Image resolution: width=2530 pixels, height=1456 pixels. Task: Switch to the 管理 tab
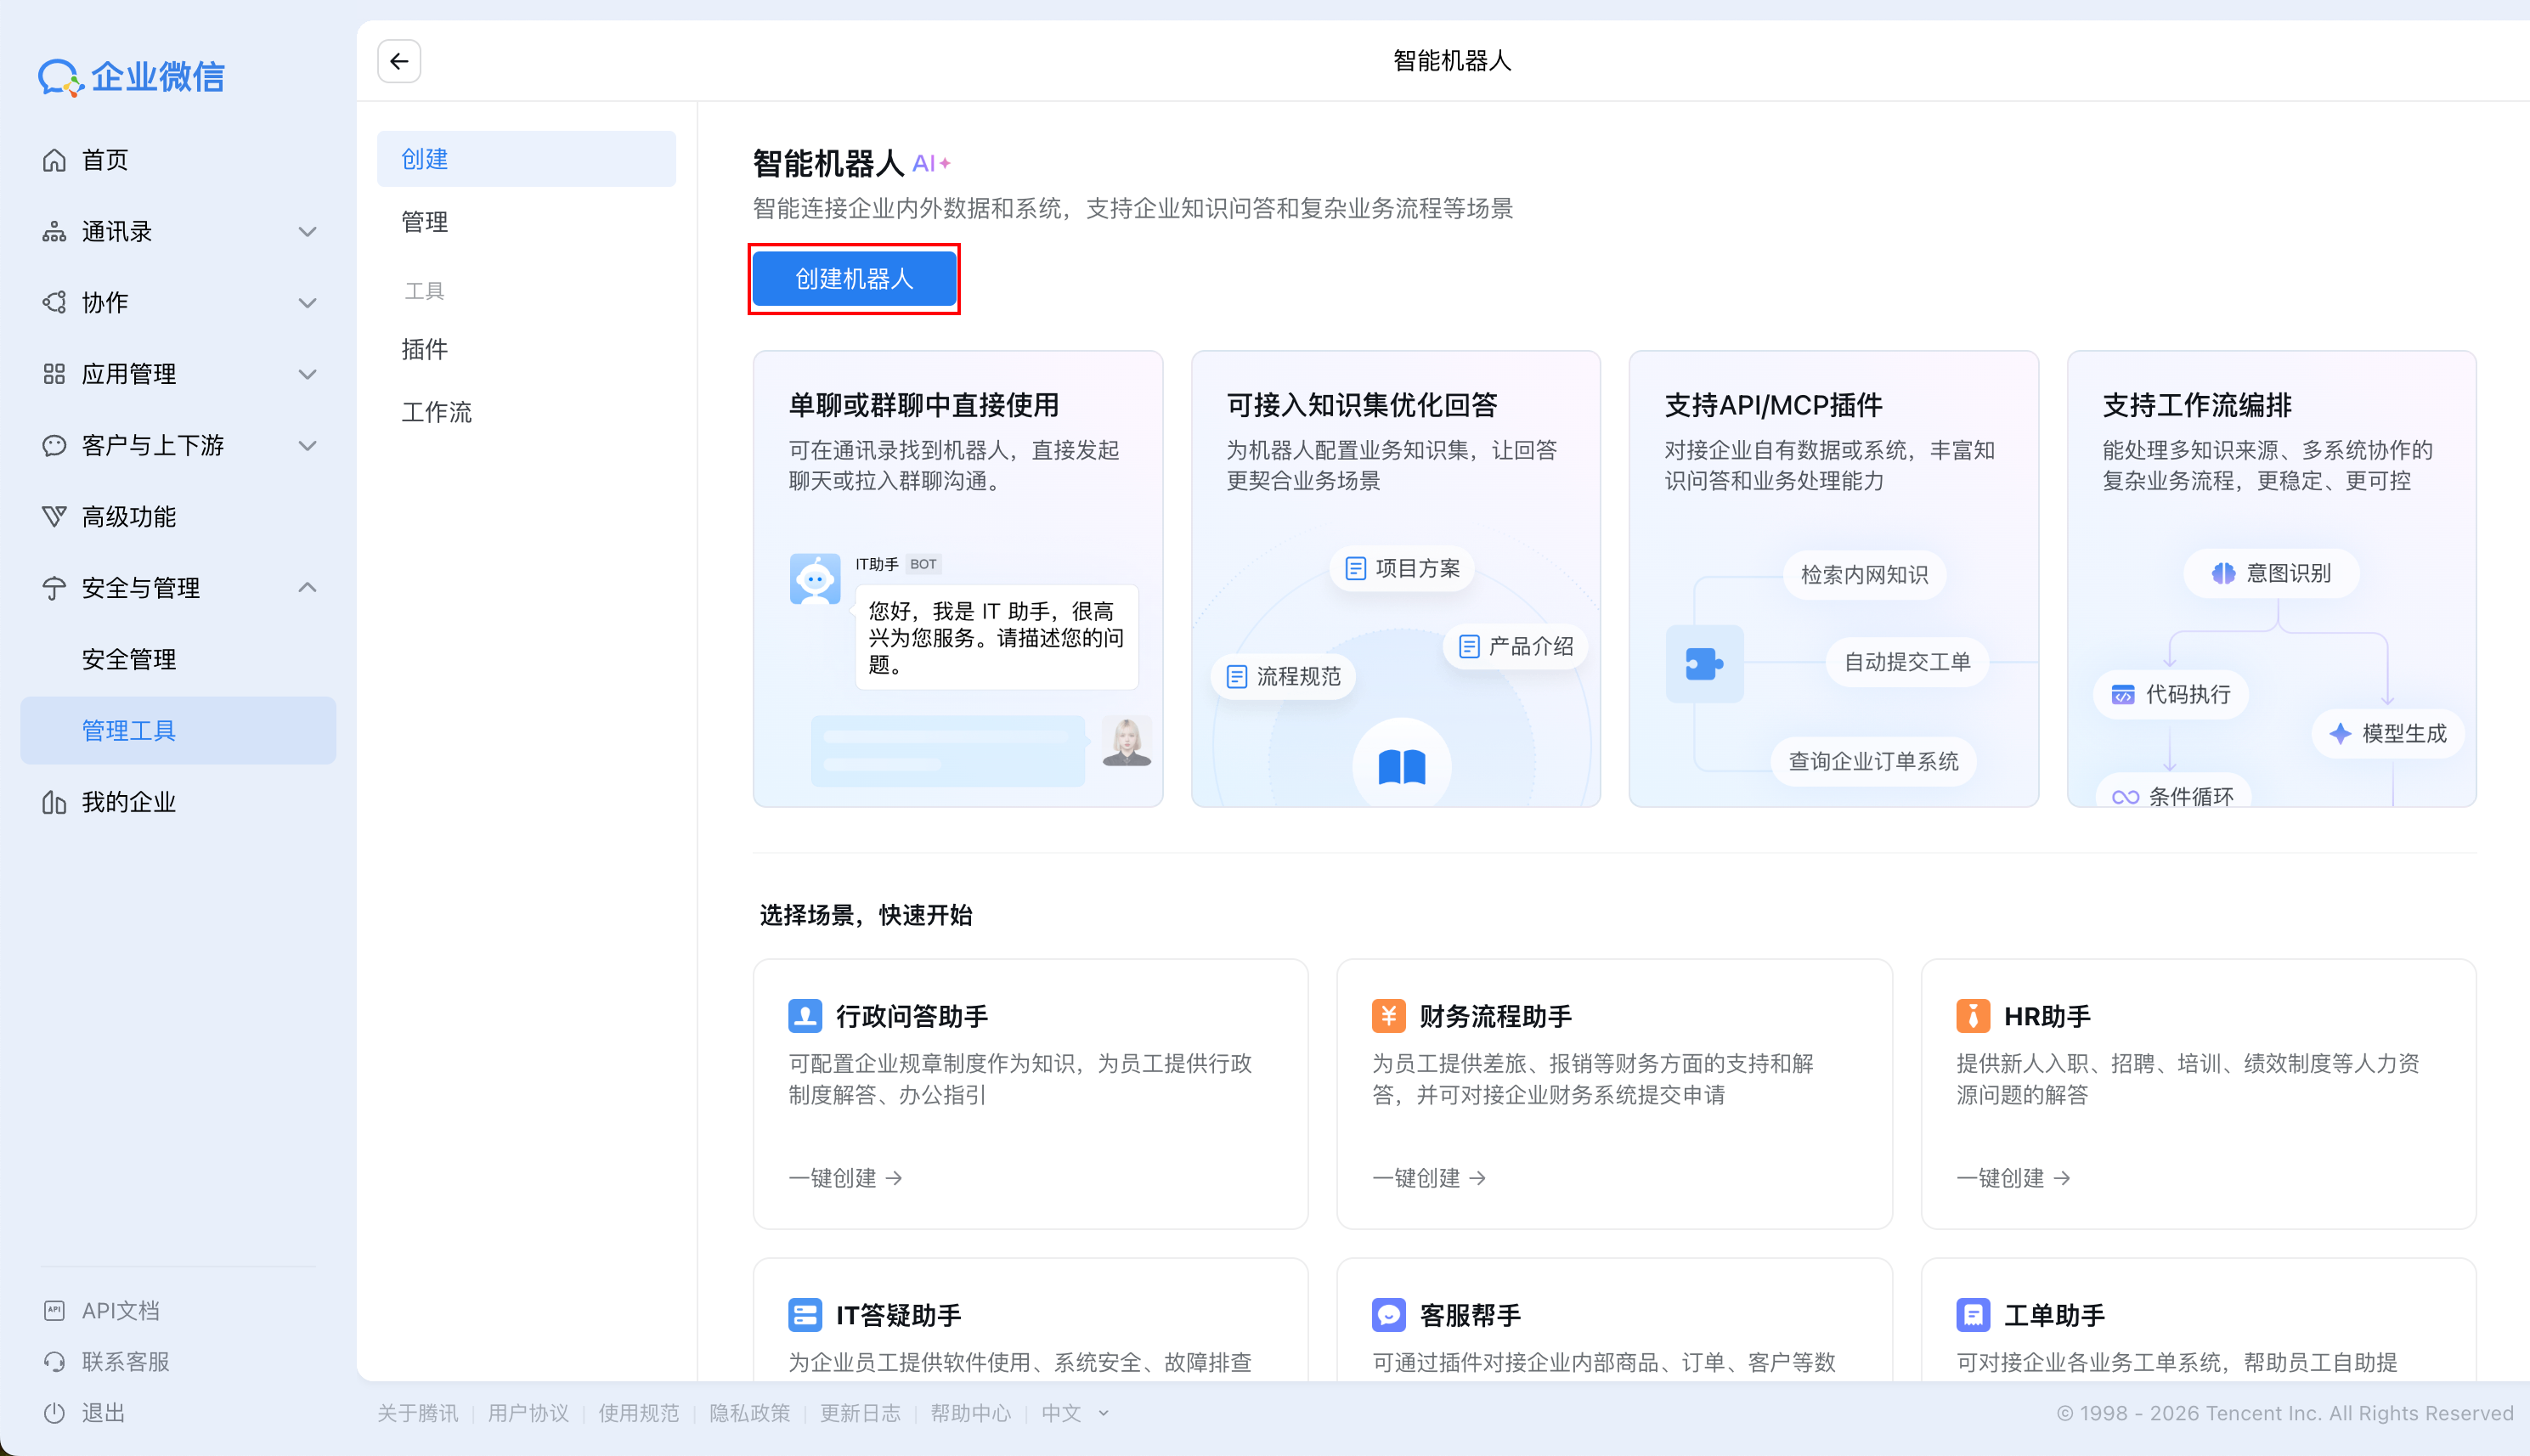(425, 221)
